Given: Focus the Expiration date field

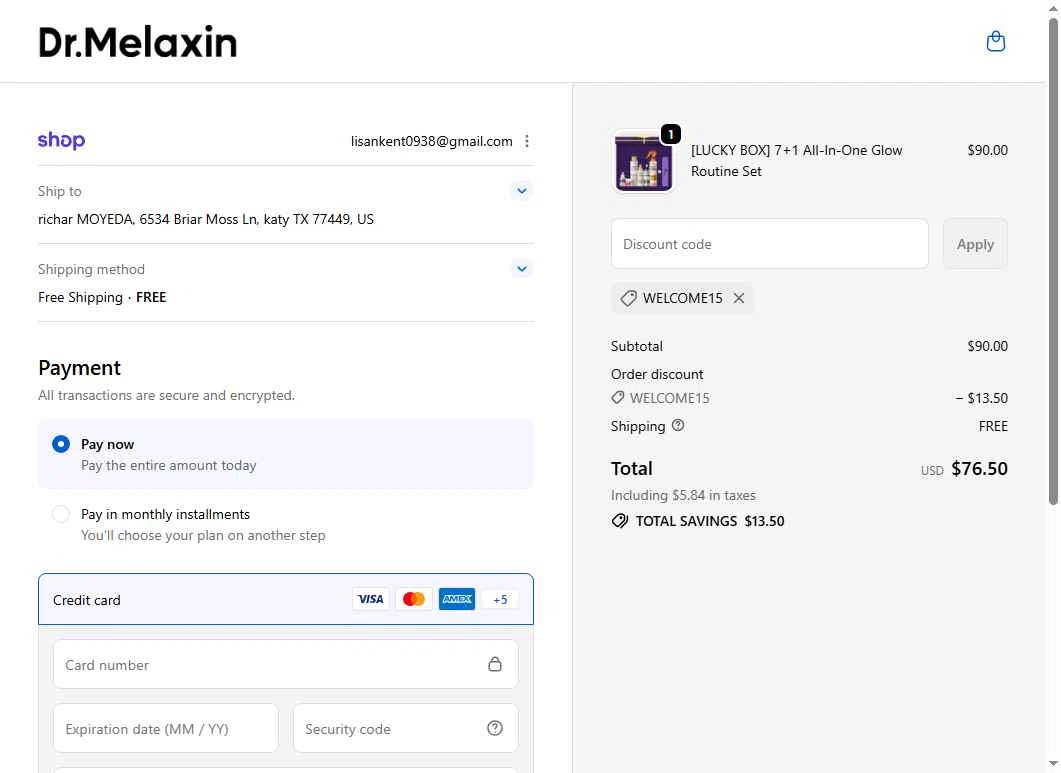Looking at the screenshot, I should coord(166,728).
